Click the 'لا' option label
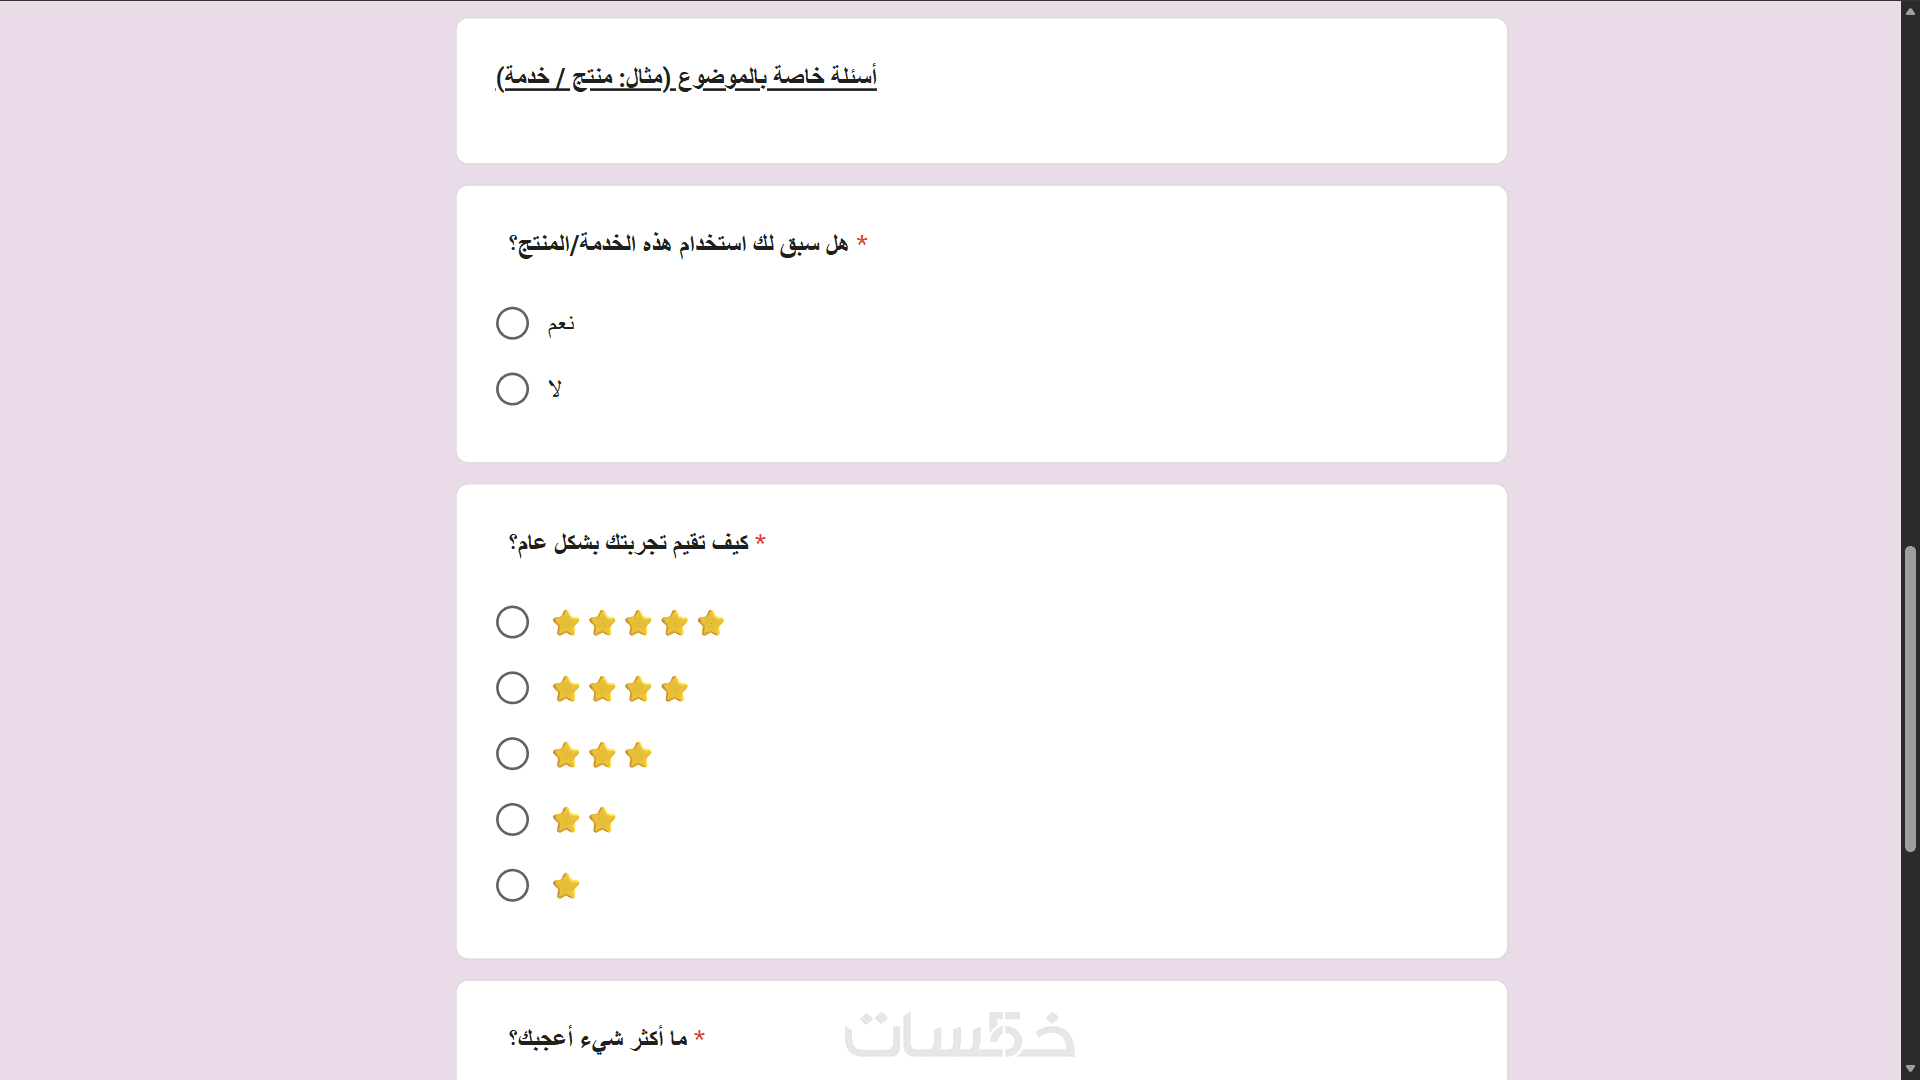Viewport: 1920px width, 1080px height. [x=555, y=389]
